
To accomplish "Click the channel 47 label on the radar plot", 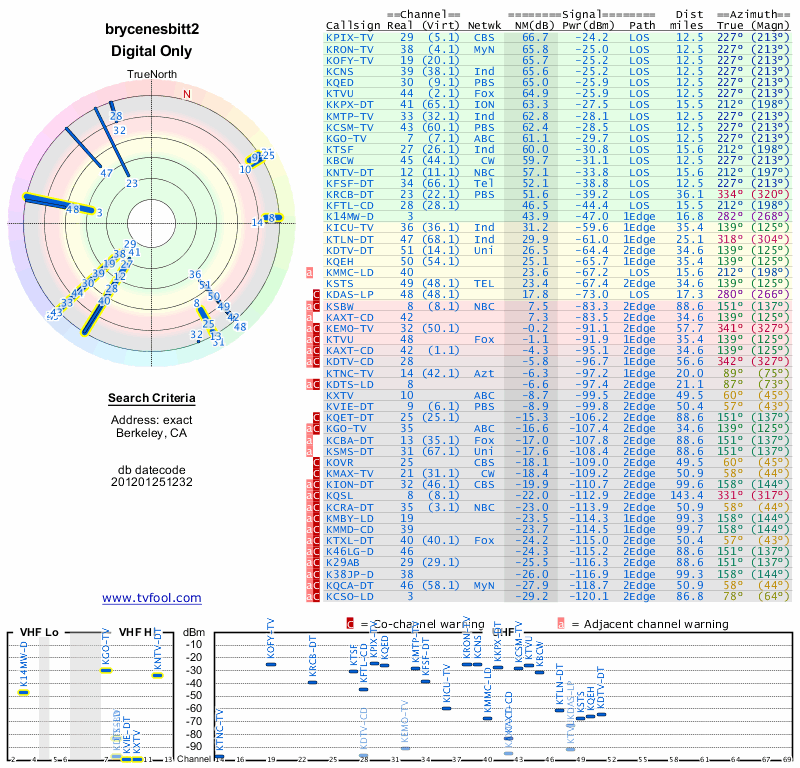I will 106,173.
